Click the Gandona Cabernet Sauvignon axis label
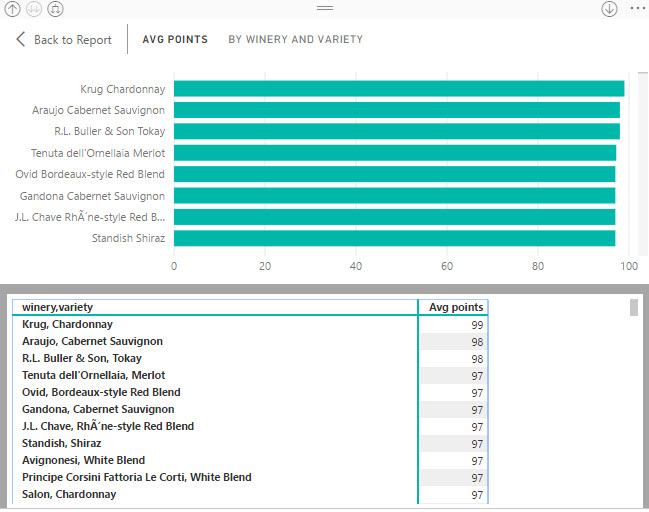 click(x=92, y=196)
